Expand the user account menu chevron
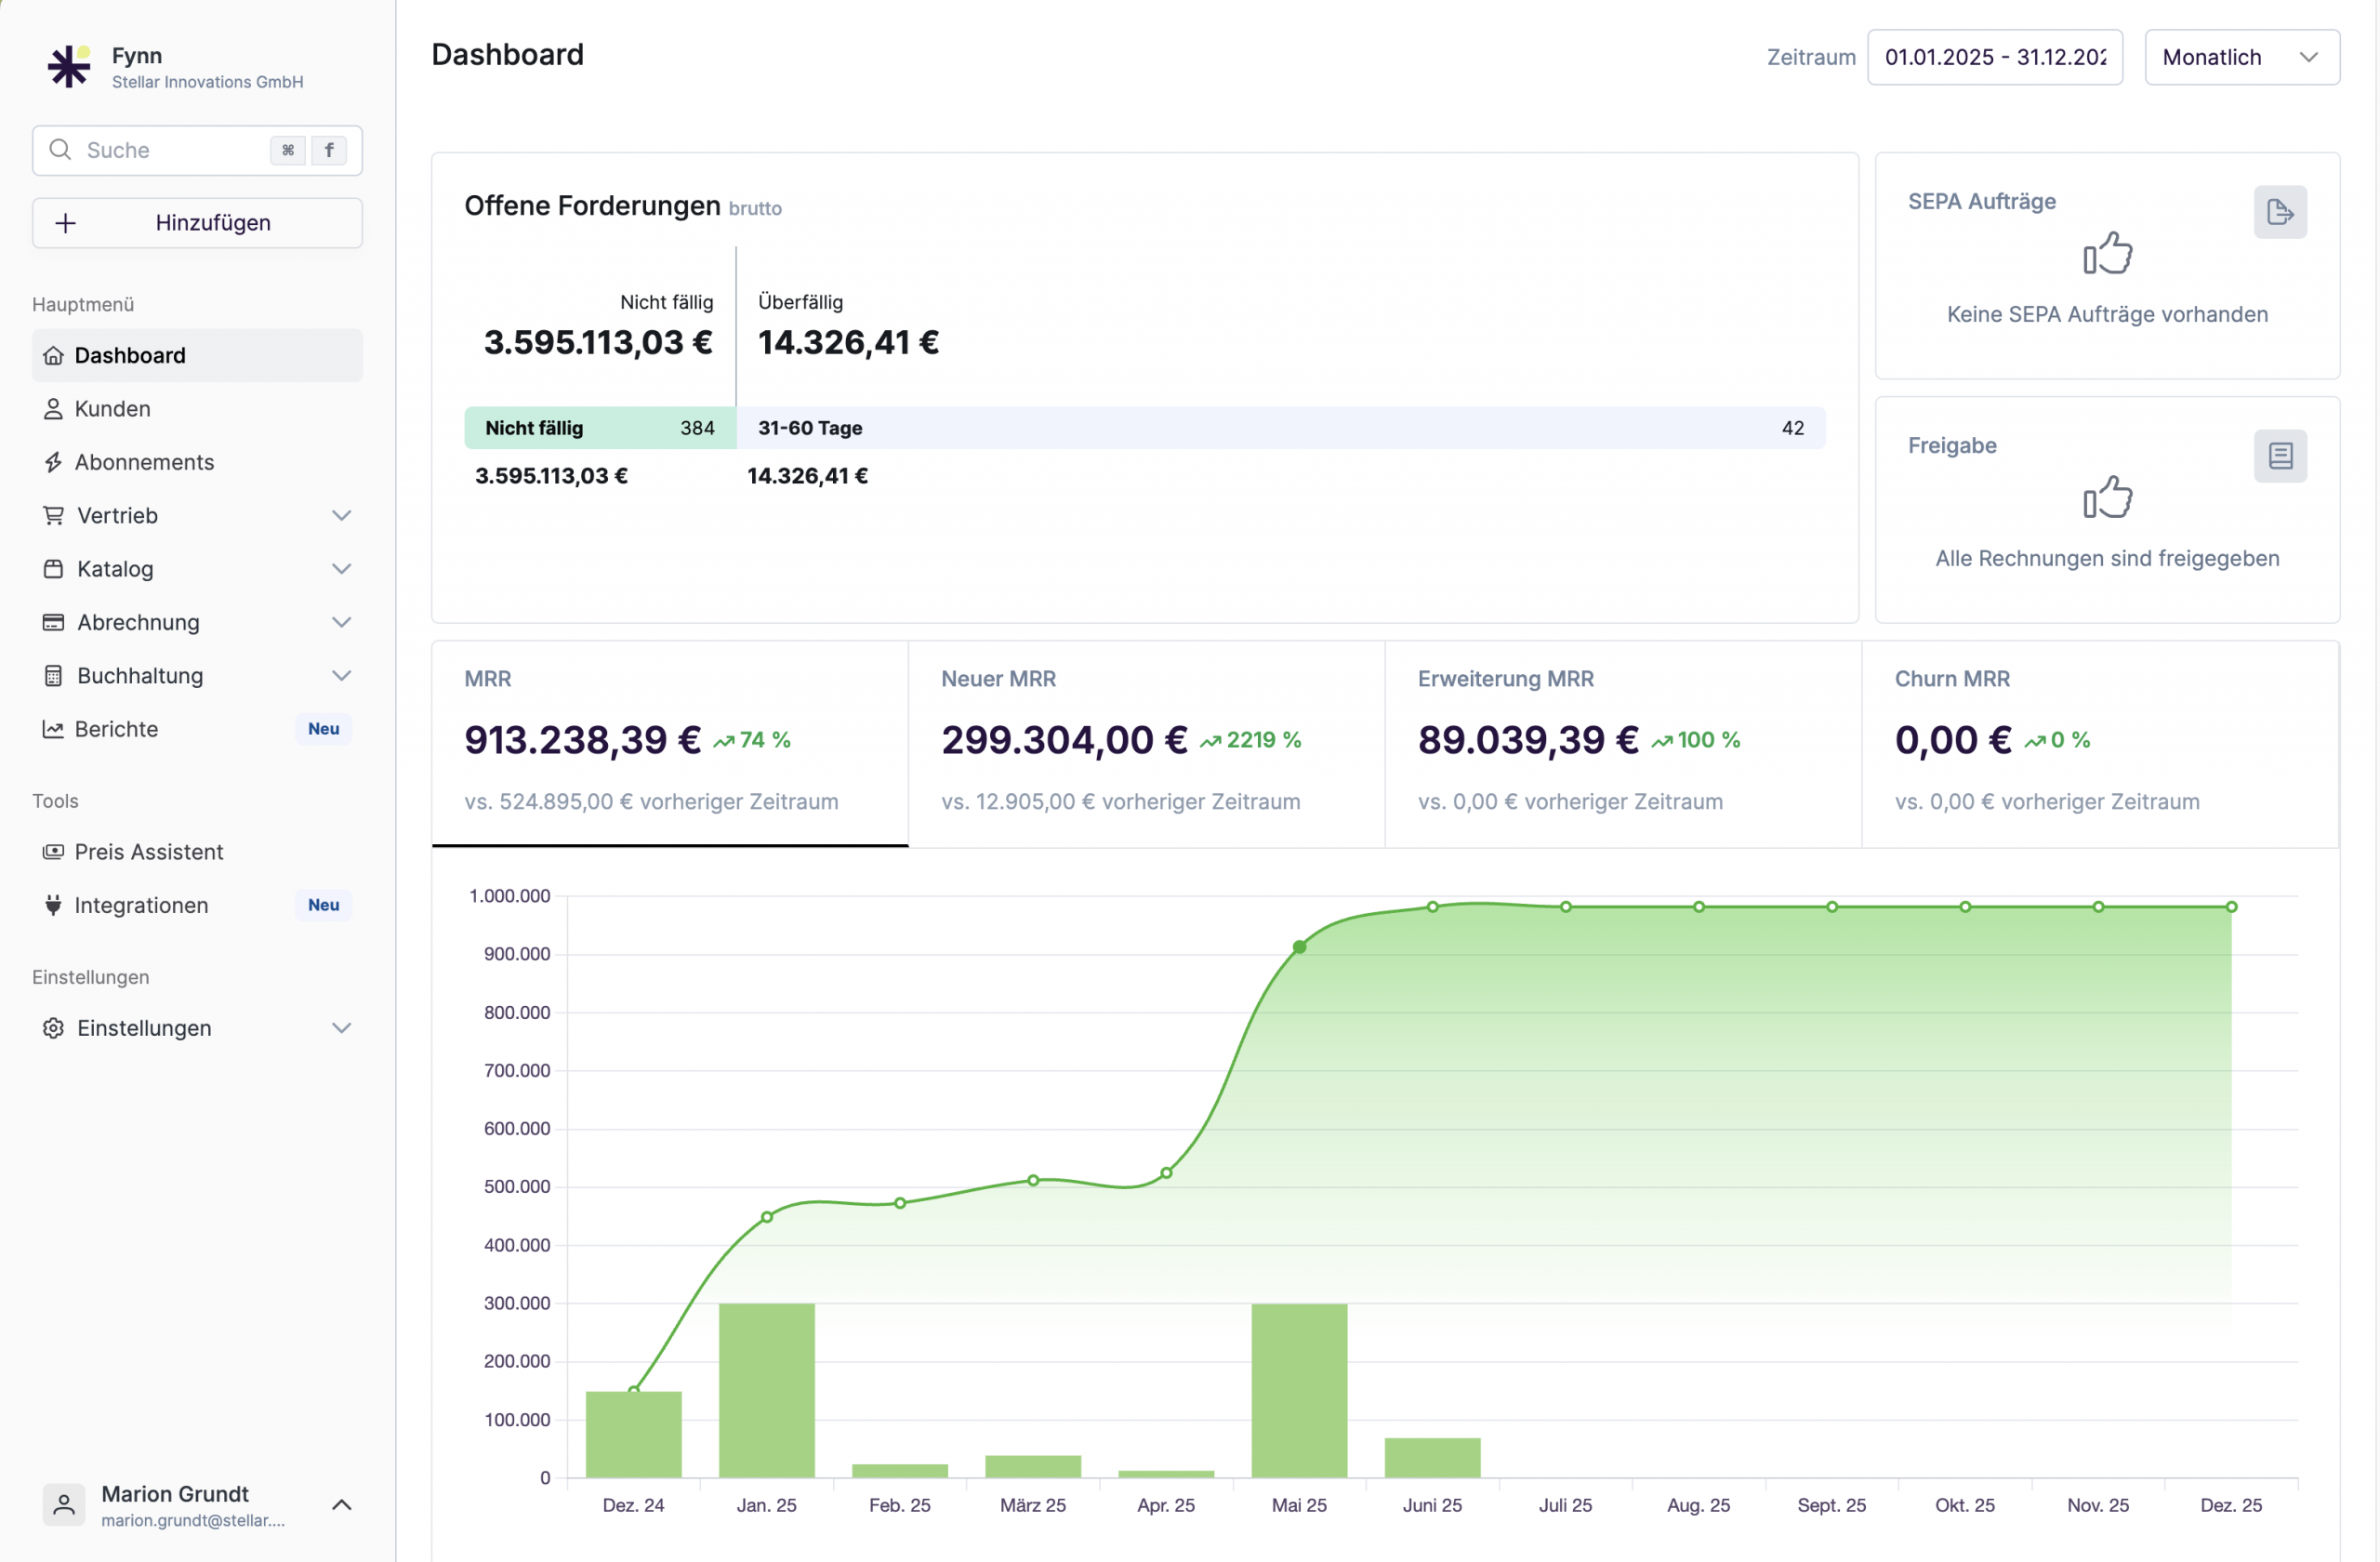 pyautogui.click(x=341, y=1504)
